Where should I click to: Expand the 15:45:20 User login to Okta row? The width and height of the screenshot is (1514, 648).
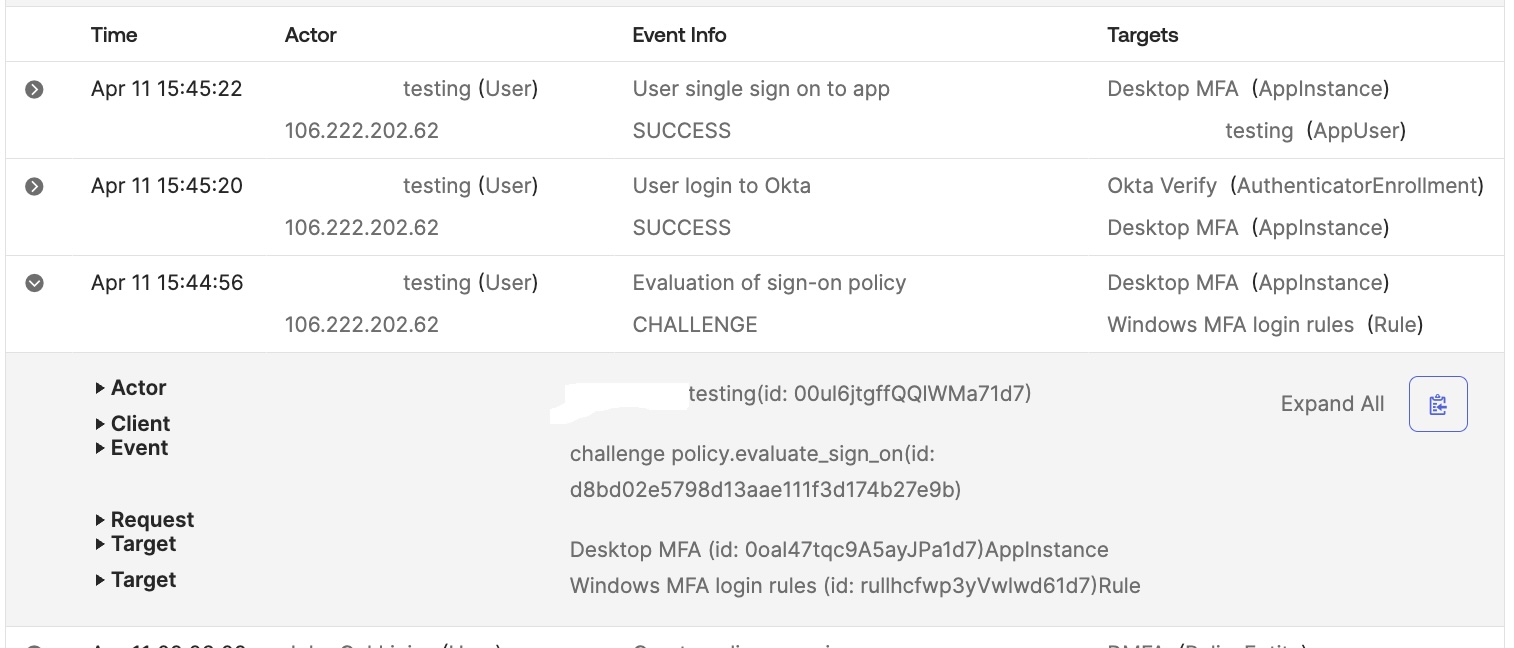tap(34, 187)
